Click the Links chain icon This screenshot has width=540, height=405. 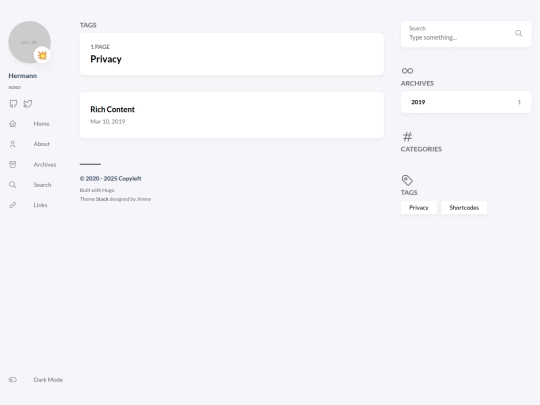click(x=13, y=205)
